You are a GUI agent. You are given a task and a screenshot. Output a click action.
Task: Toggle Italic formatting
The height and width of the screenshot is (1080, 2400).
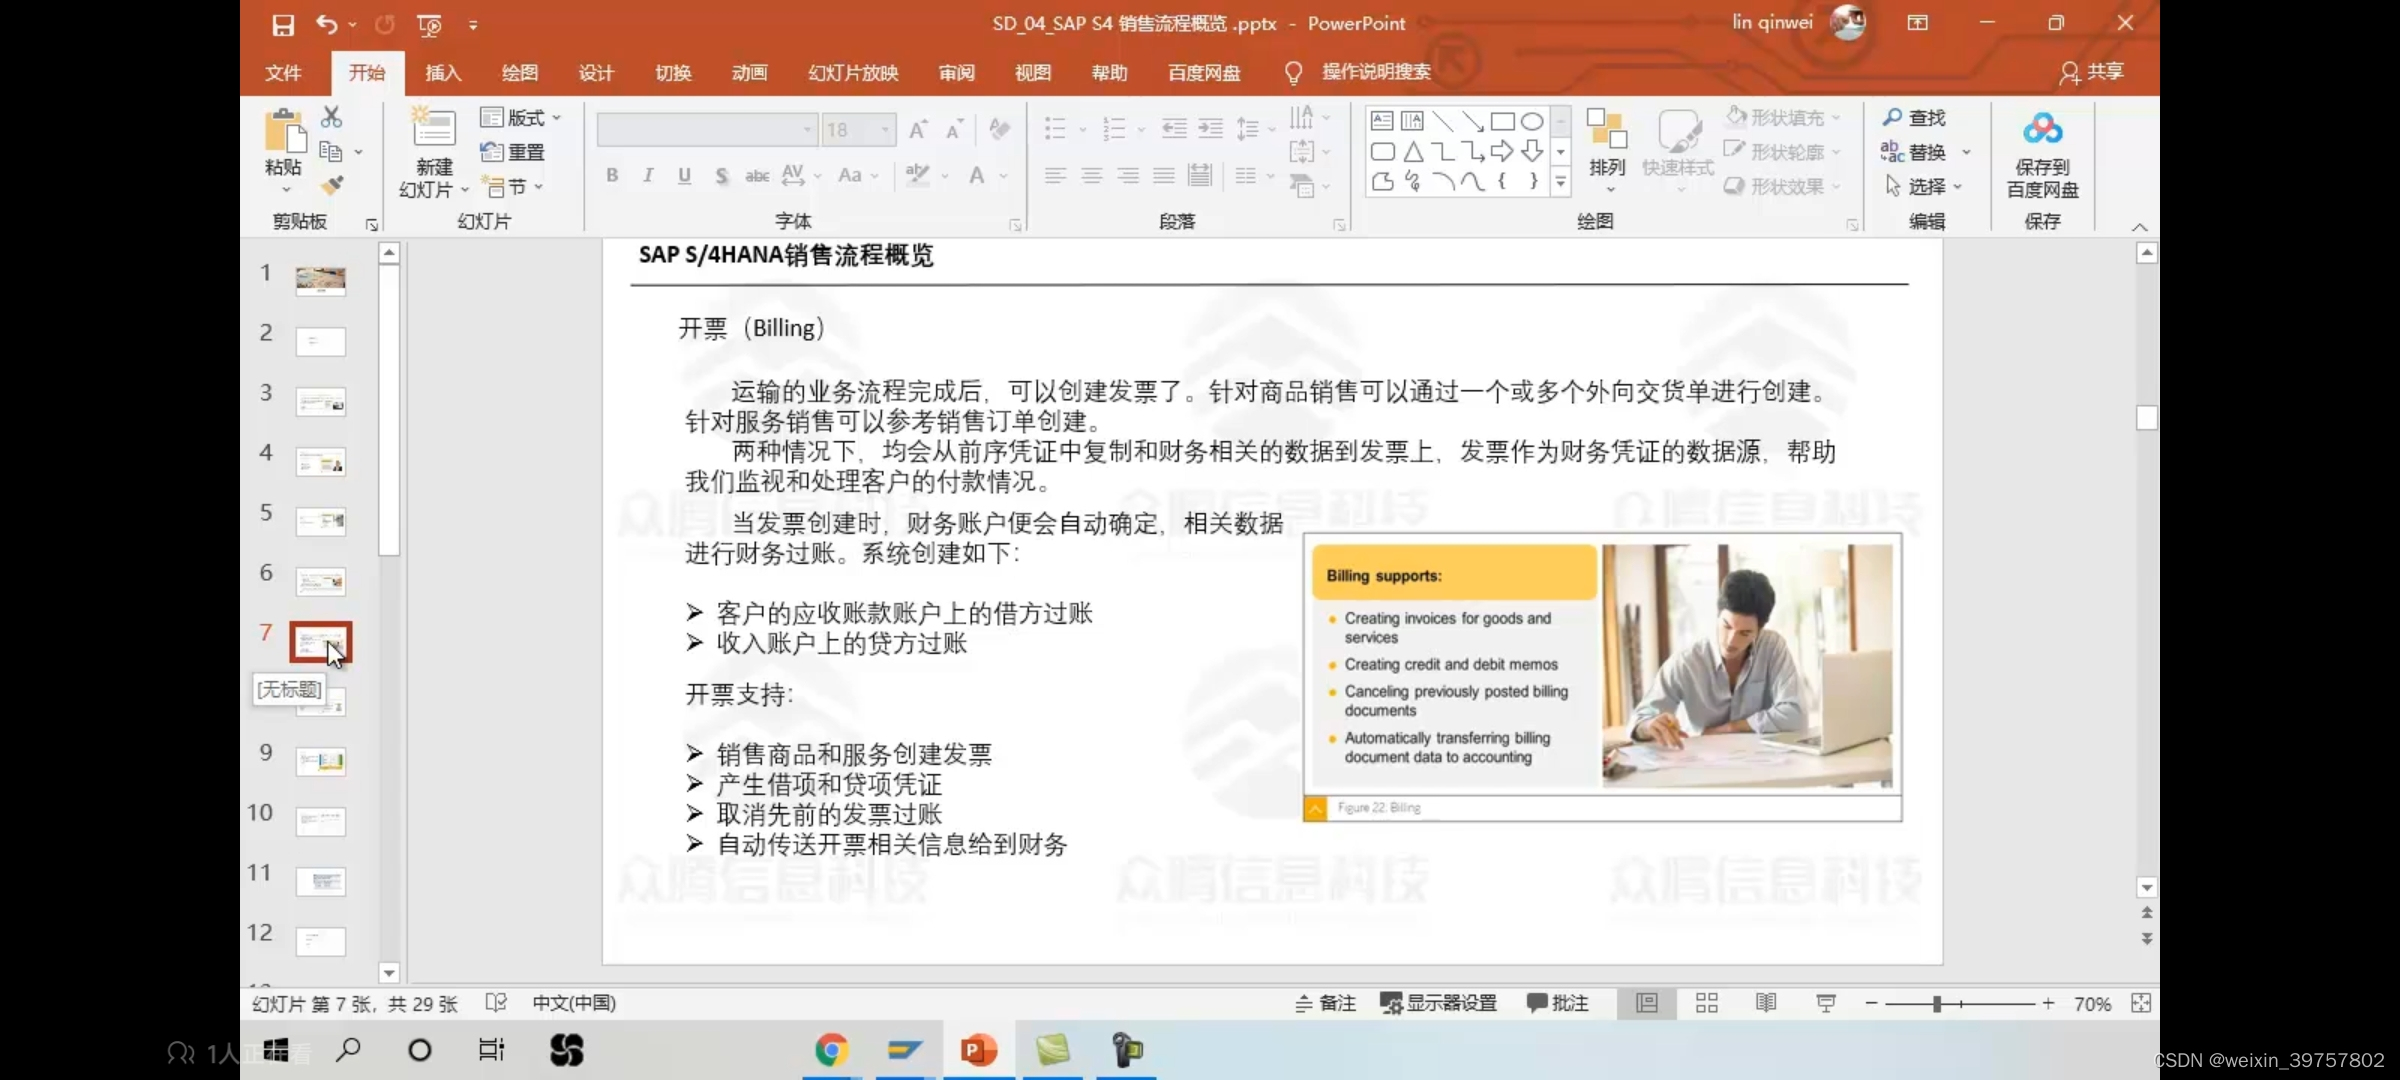648,176
